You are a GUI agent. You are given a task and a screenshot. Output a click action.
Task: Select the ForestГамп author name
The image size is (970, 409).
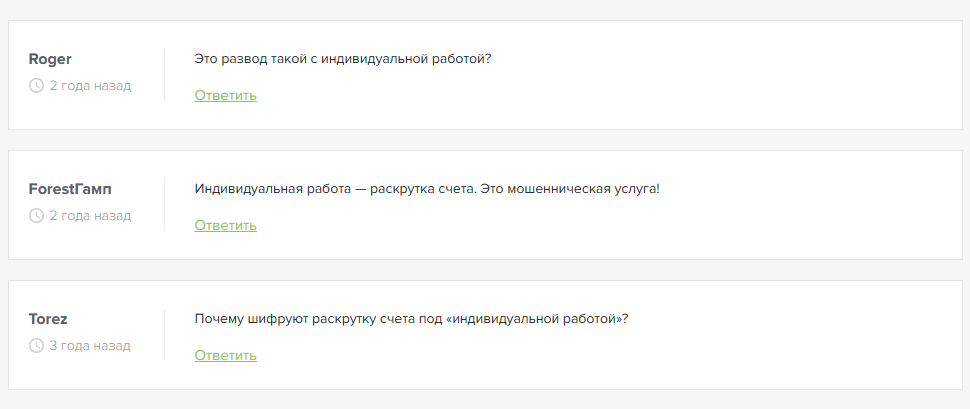click(70, 189)
